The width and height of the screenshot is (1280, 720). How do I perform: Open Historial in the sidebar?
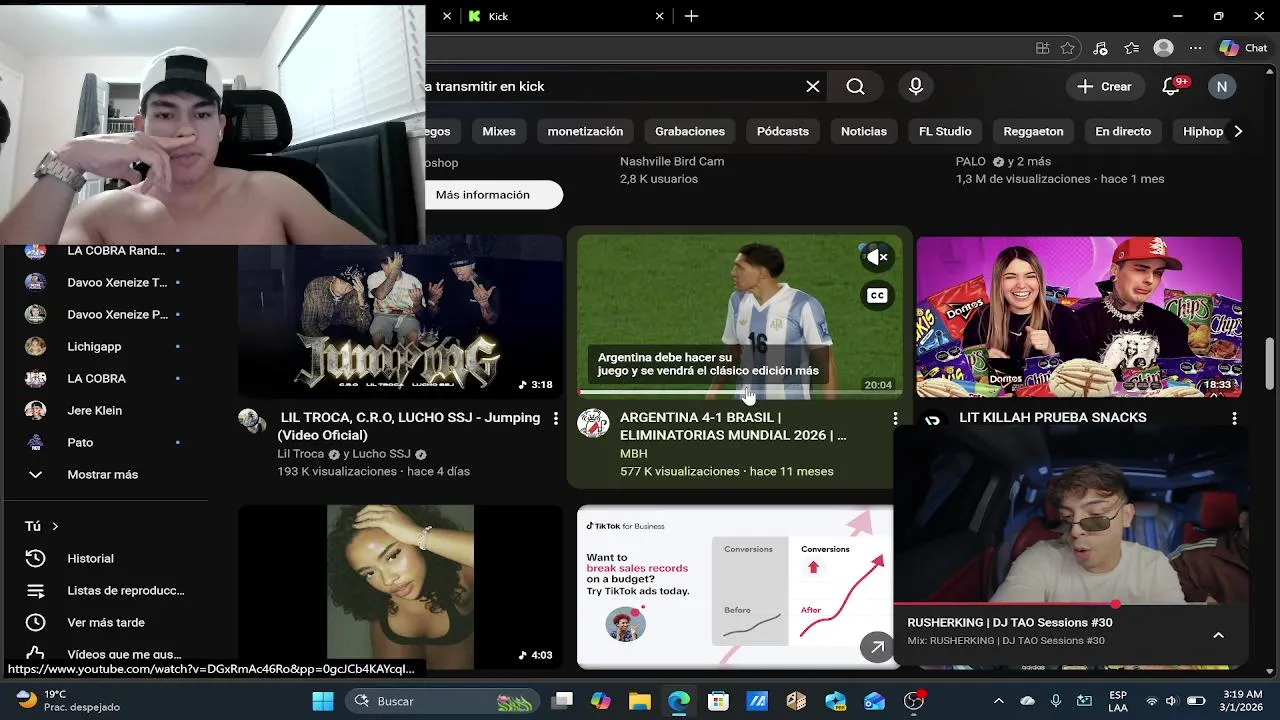[105, 558]
